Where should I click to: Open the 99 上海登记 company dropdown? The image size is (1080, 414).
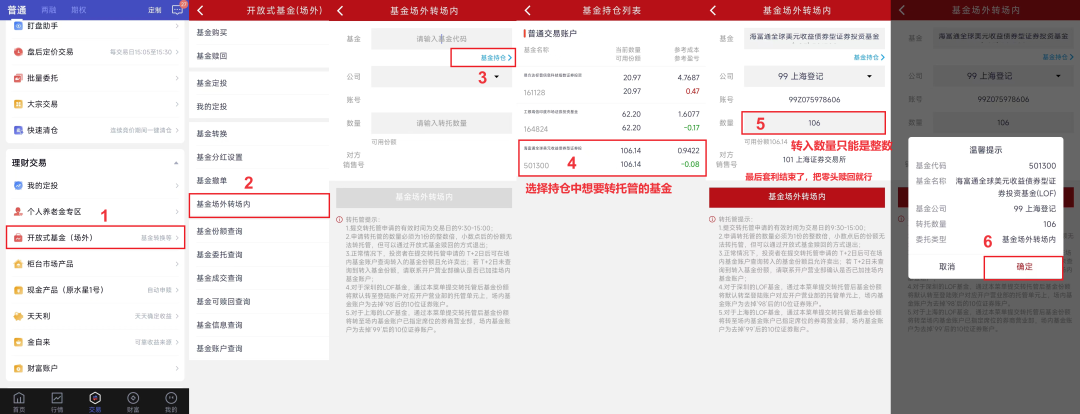point(814,76)
